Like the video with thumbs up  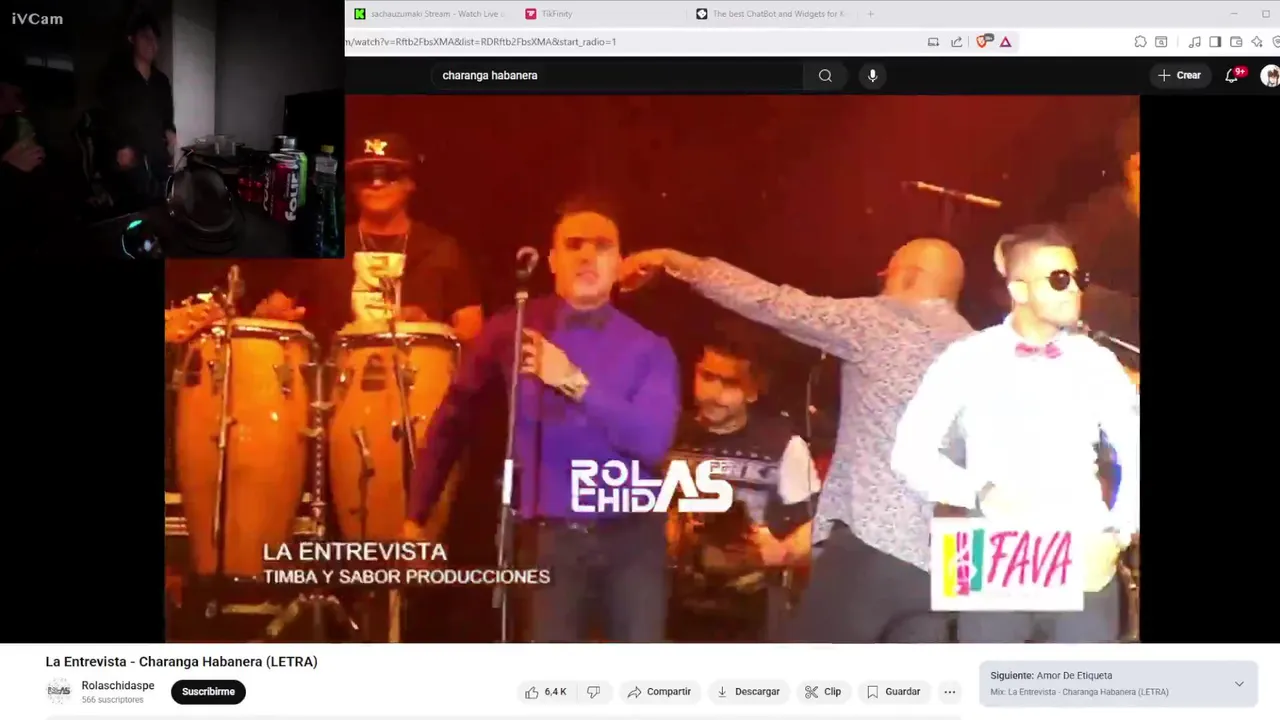[x=545, y=692]
